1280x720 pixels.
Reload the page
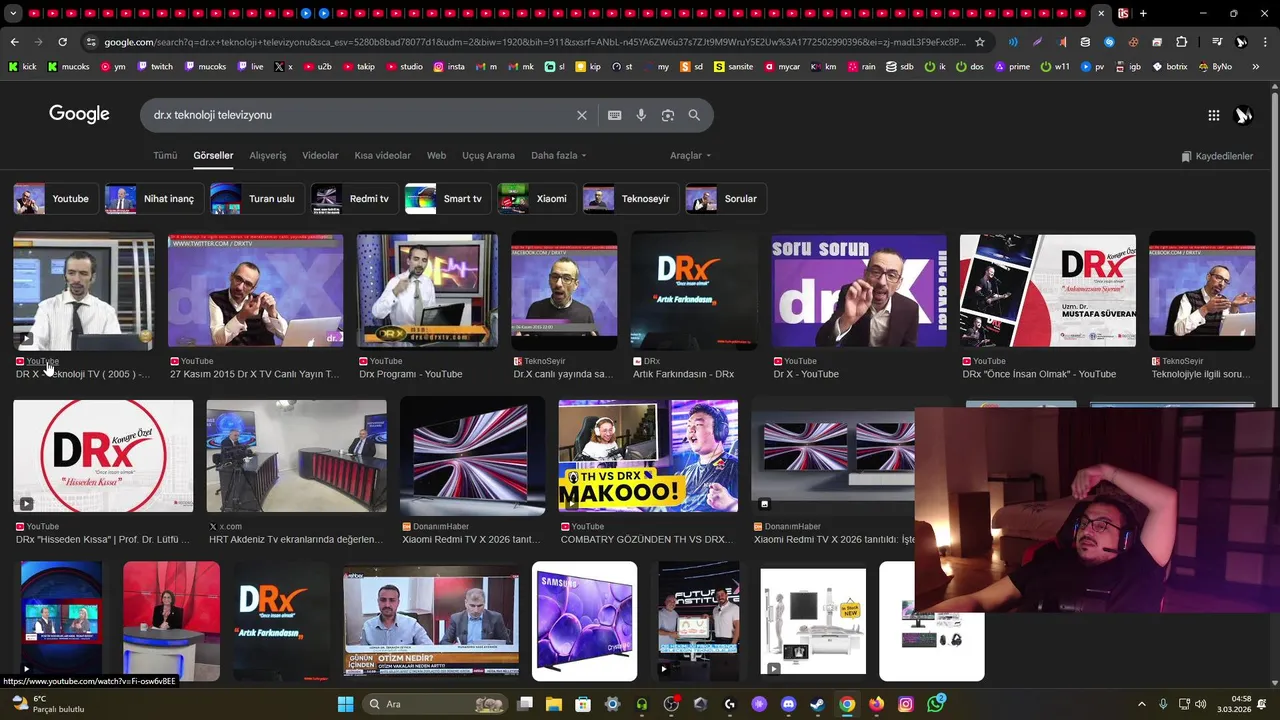point(62,42)
